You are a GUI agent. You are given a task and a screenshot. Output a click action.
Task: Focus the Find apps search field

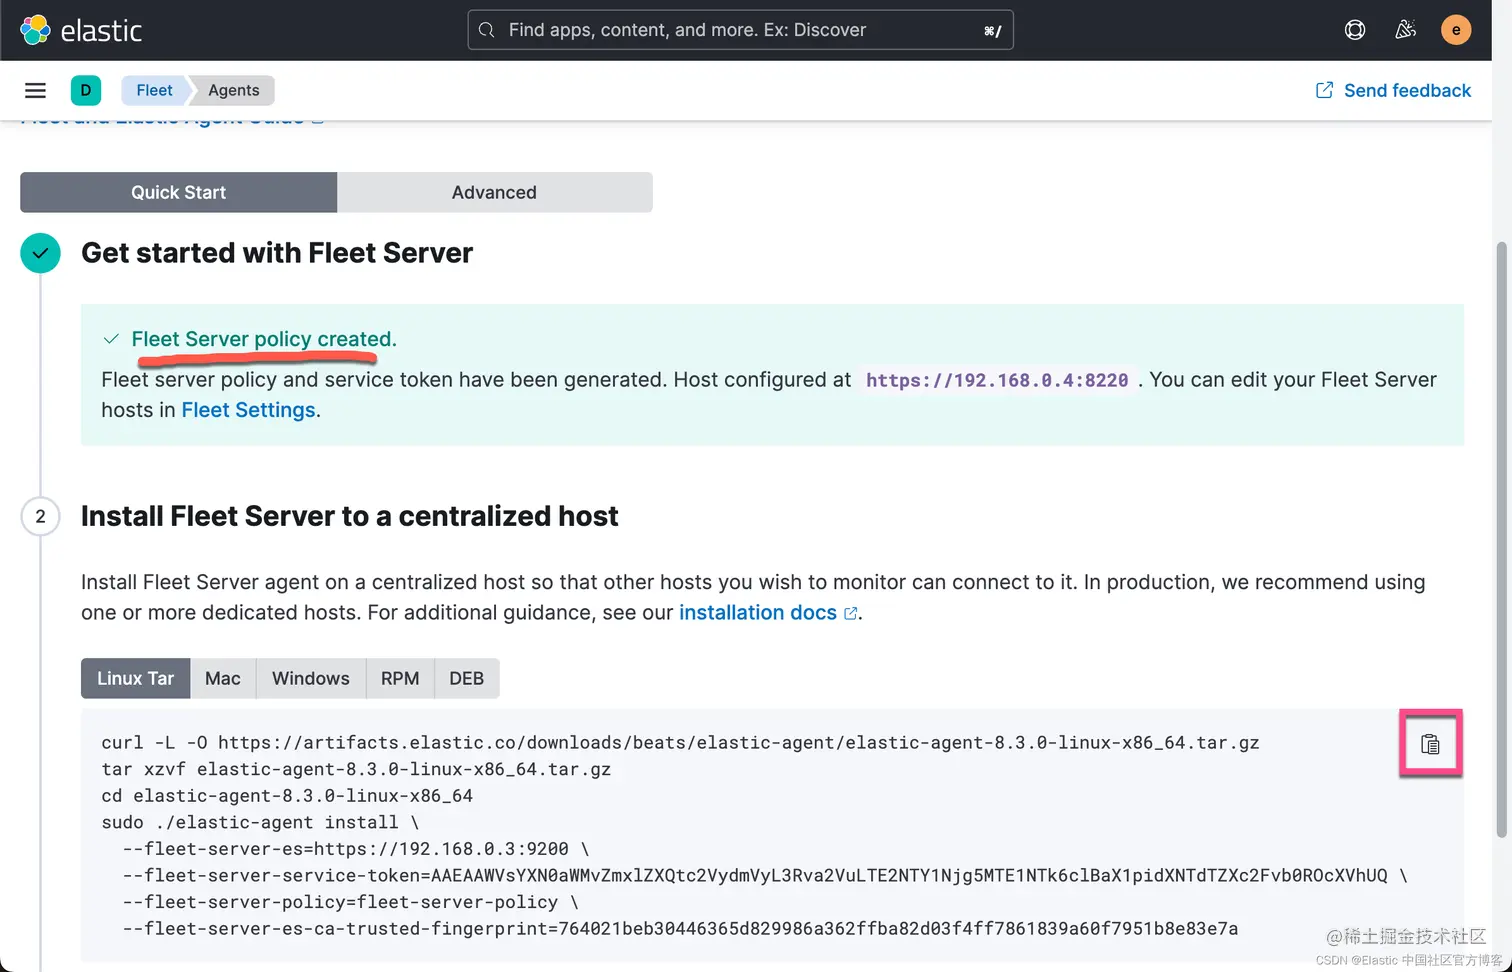[x=740, y=30]
